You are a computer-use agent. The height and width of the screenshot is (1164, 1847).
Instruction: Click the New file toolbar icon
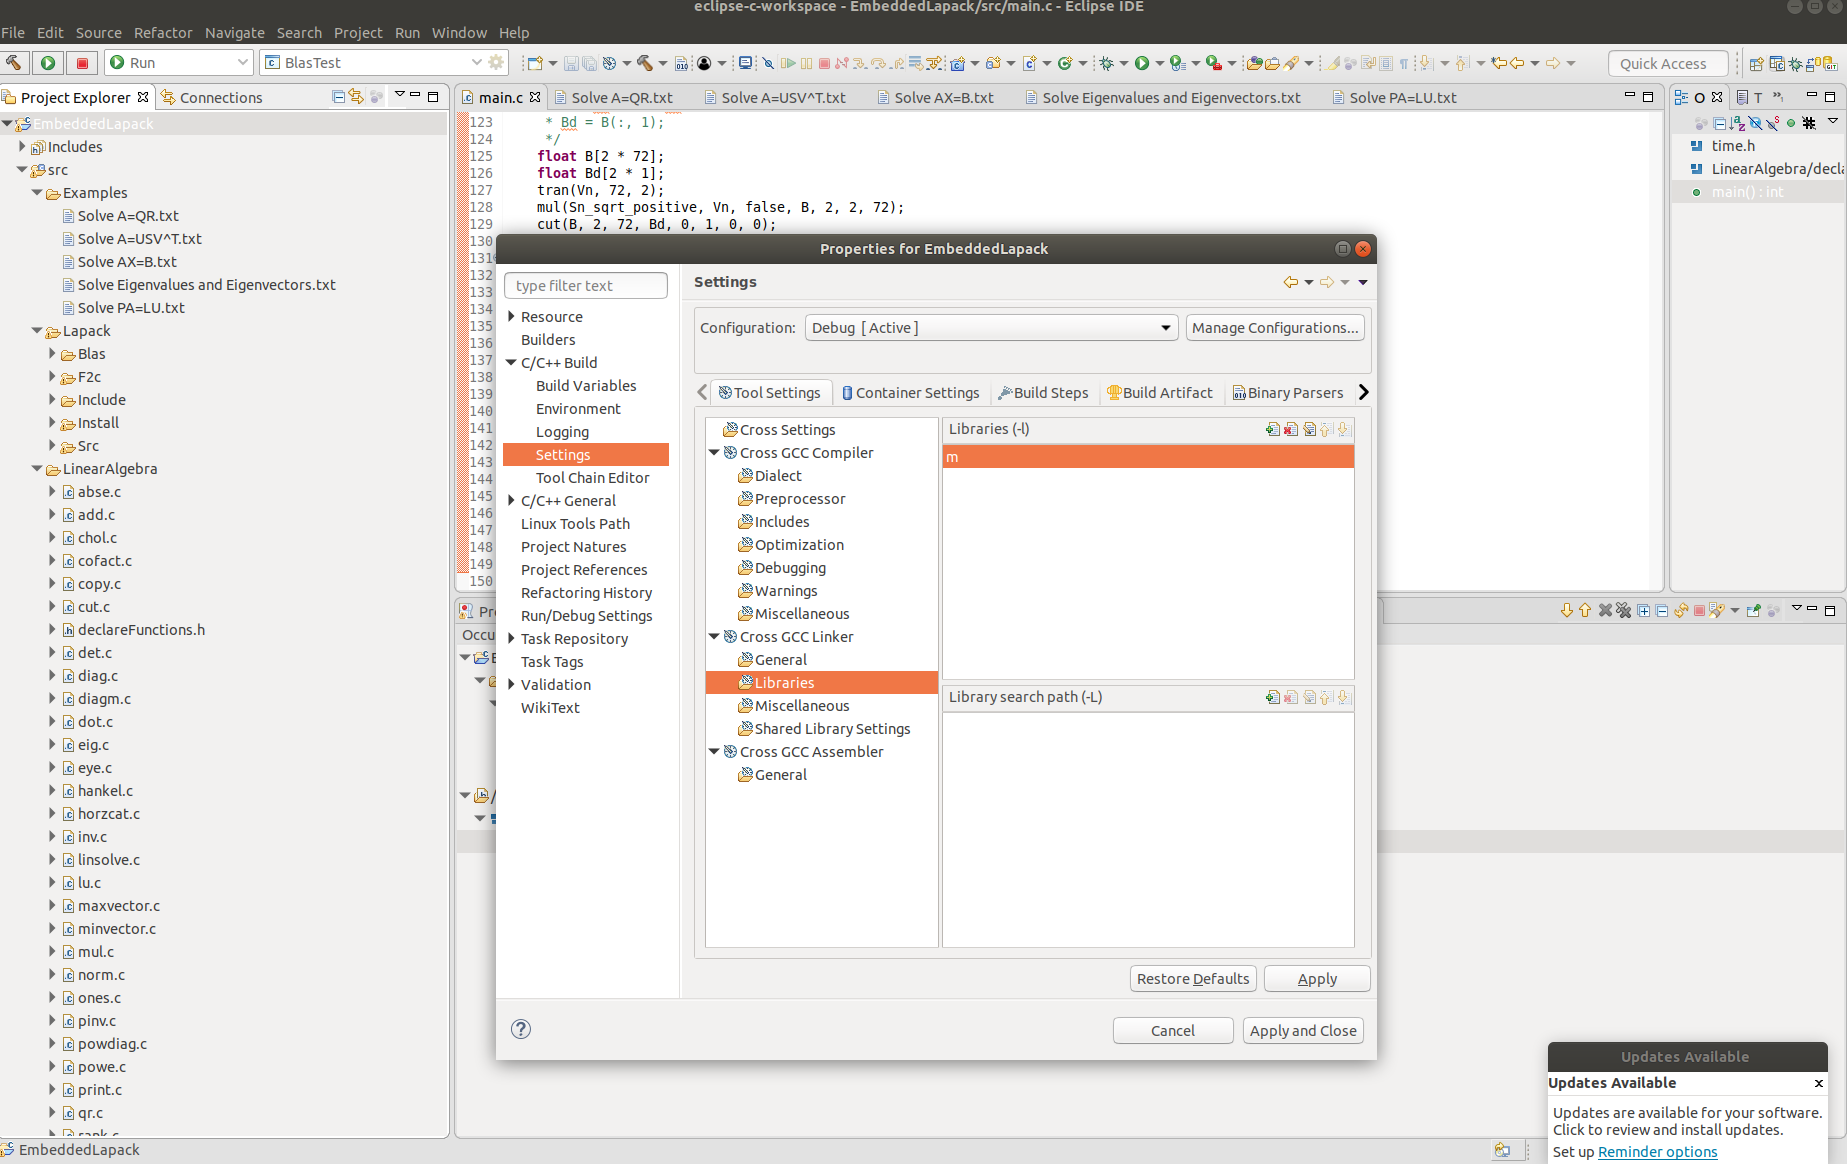[535, 63]
